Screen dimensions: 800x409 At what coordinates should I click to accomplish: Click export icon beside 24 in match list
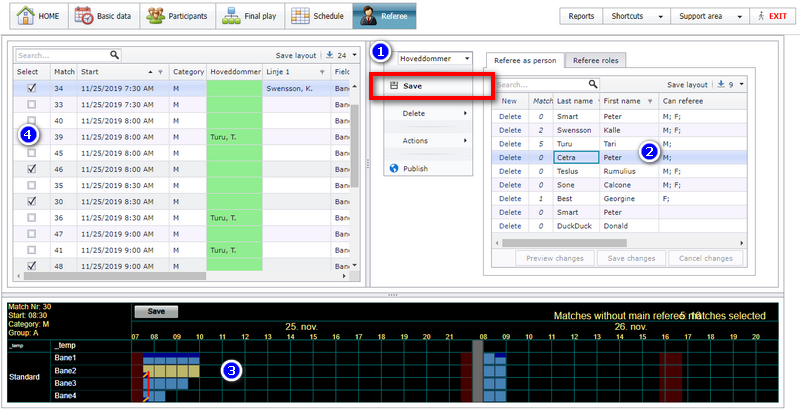point(330,55)
